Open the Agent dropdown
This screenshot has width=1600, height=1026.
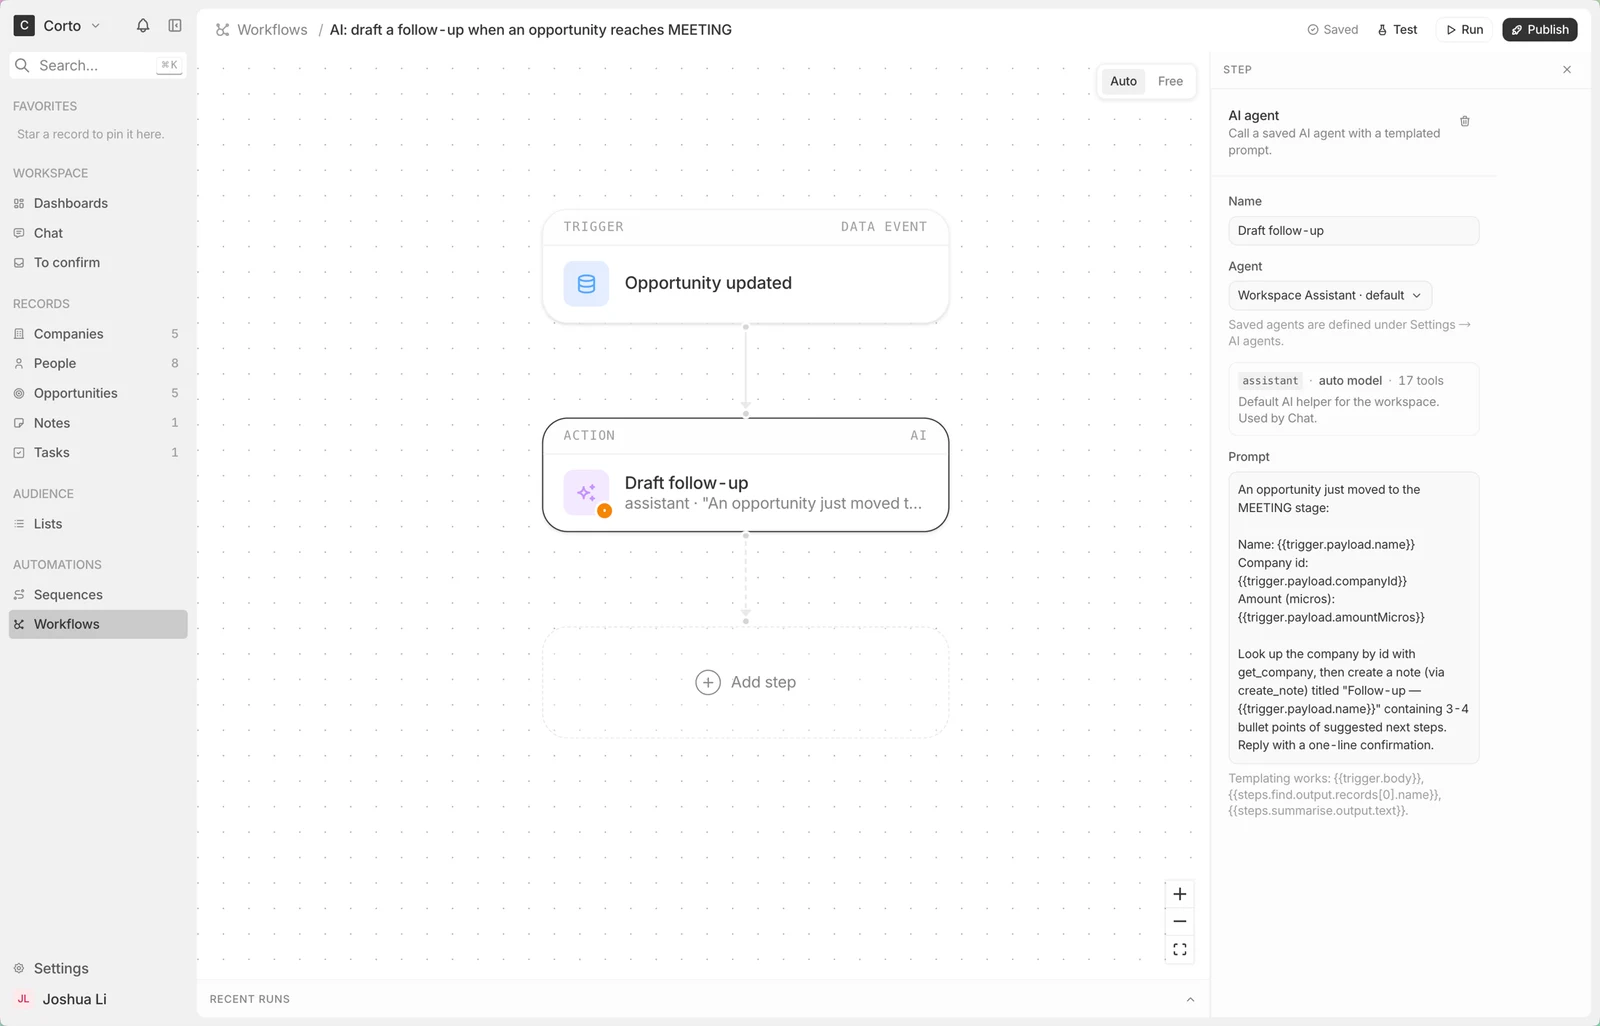pos(1330,295)
